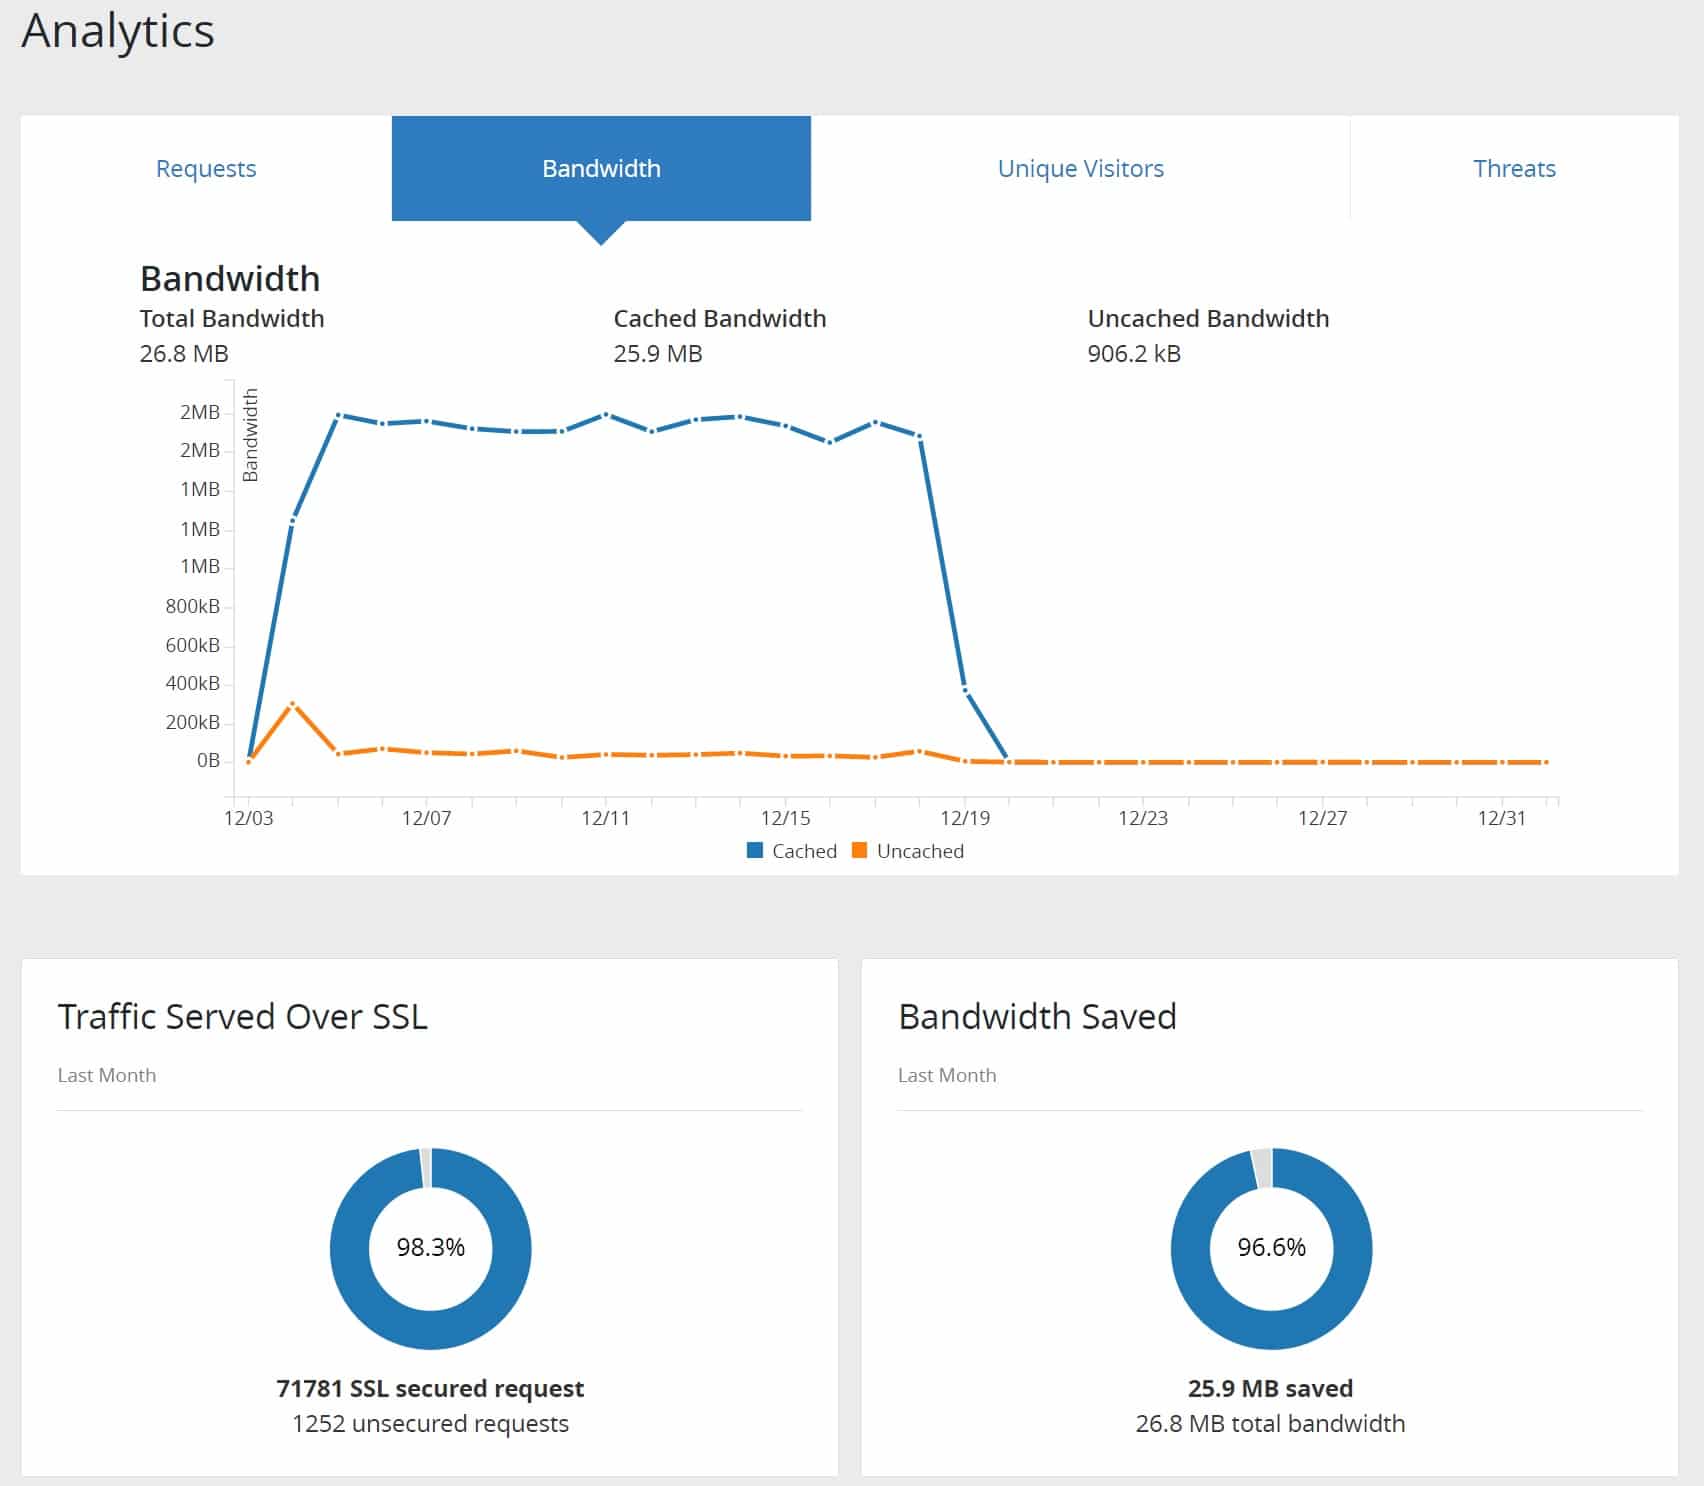
Task: Open the Unique Visitors tab
Action: pyautogui.click(x=1080, y=168)
